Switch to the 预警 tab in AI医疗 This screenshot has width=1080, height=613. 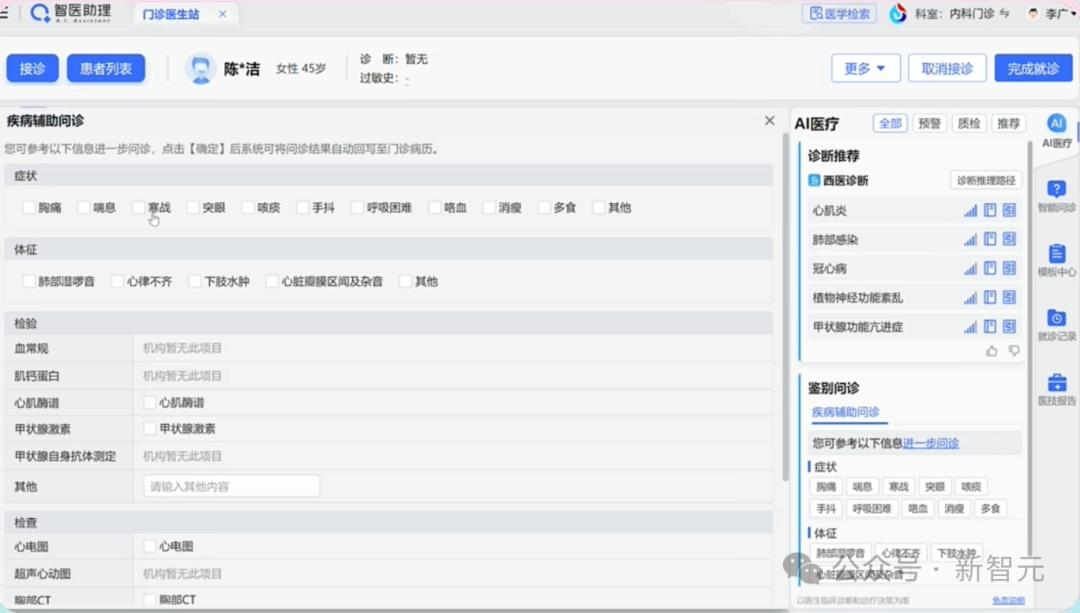[x=929, y=123]
